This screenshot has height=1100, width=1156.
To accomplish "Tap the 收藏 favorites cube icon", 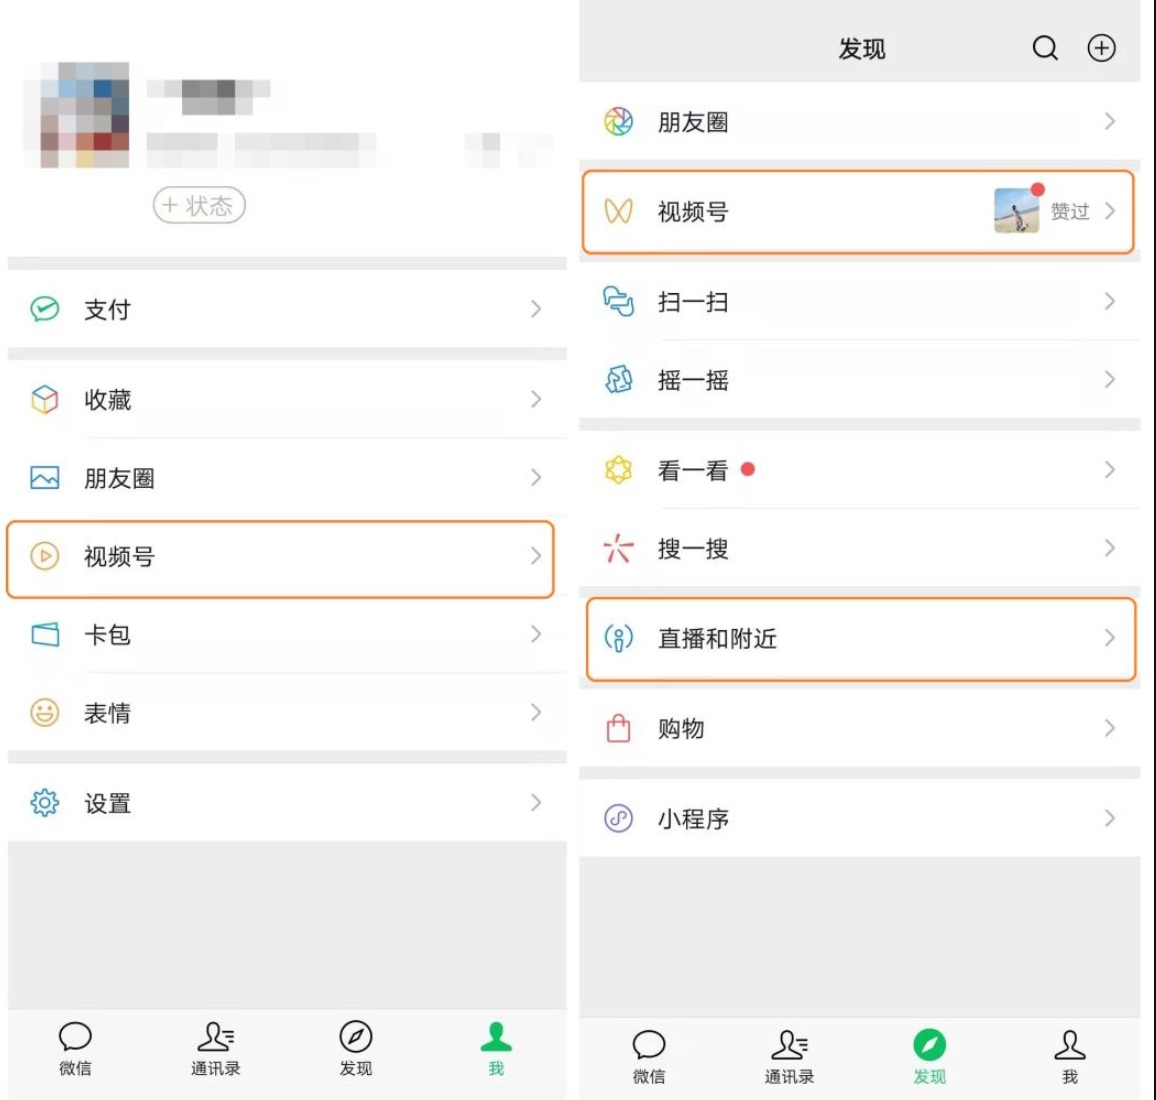I will (x=45, y=399).
